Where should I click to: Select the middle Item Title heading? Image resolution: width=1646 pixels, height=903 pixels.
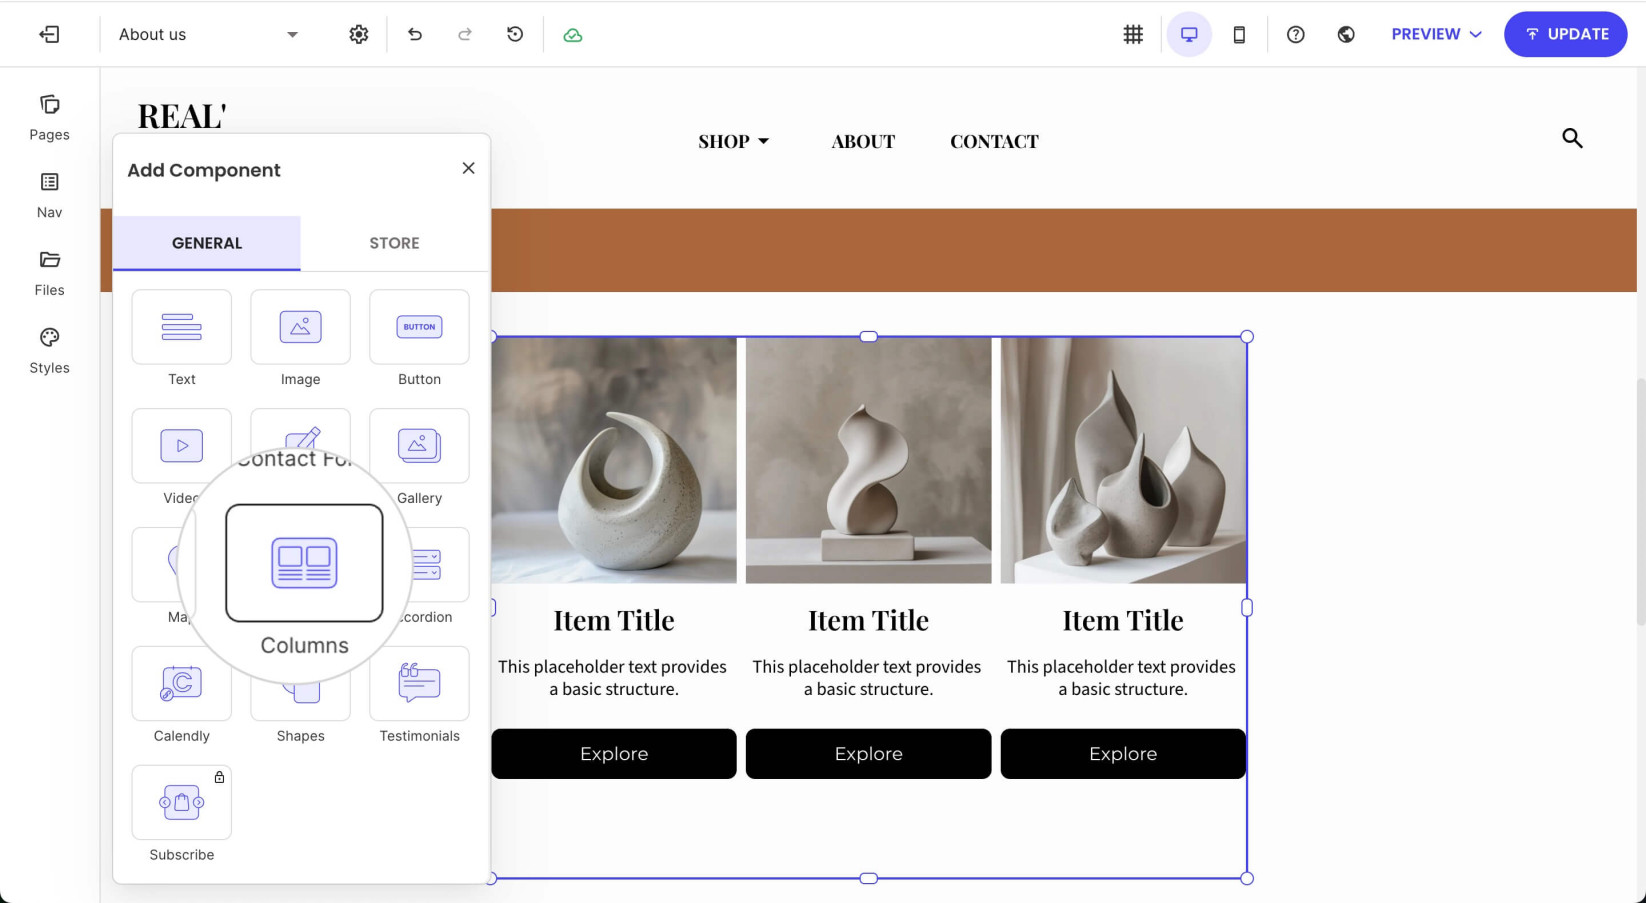pos(868,621)
